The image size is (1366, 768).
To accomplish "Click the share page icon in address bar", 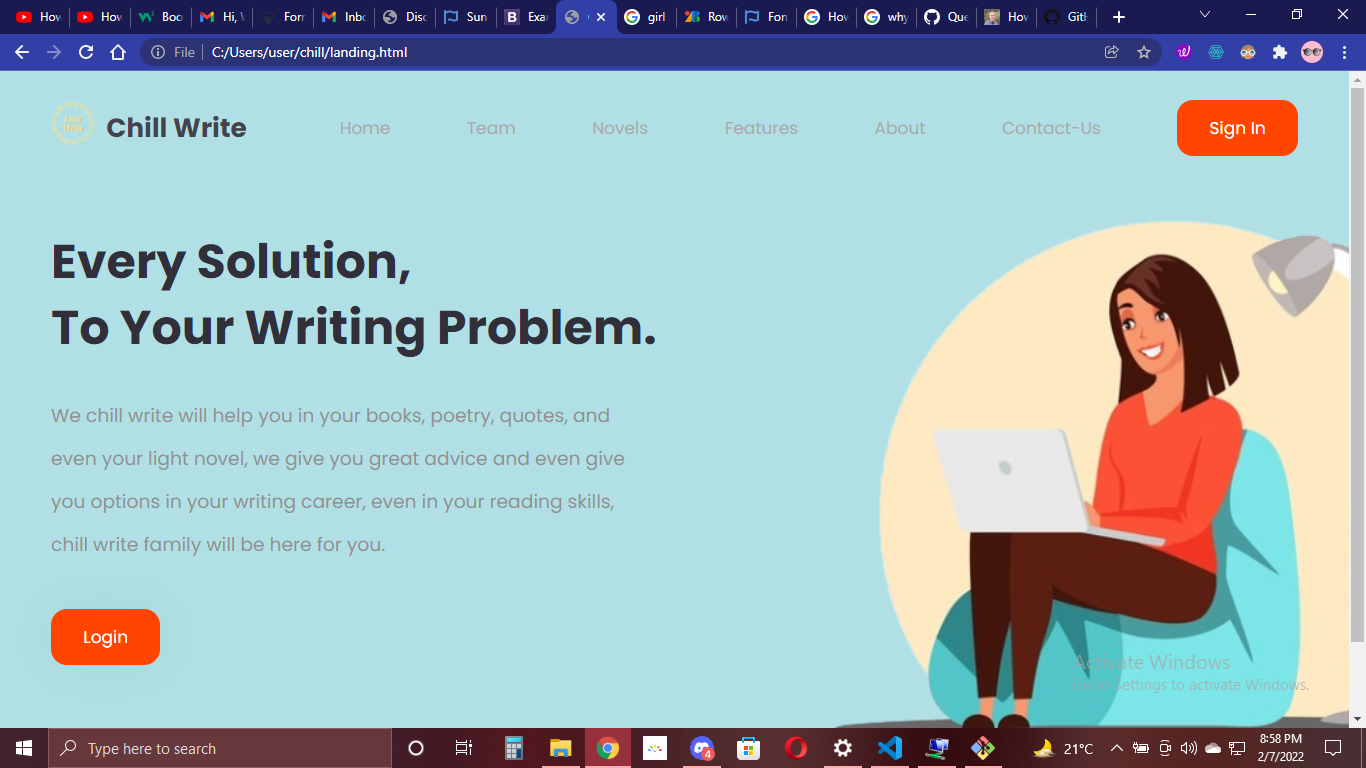I will (x=1111, y=52).
